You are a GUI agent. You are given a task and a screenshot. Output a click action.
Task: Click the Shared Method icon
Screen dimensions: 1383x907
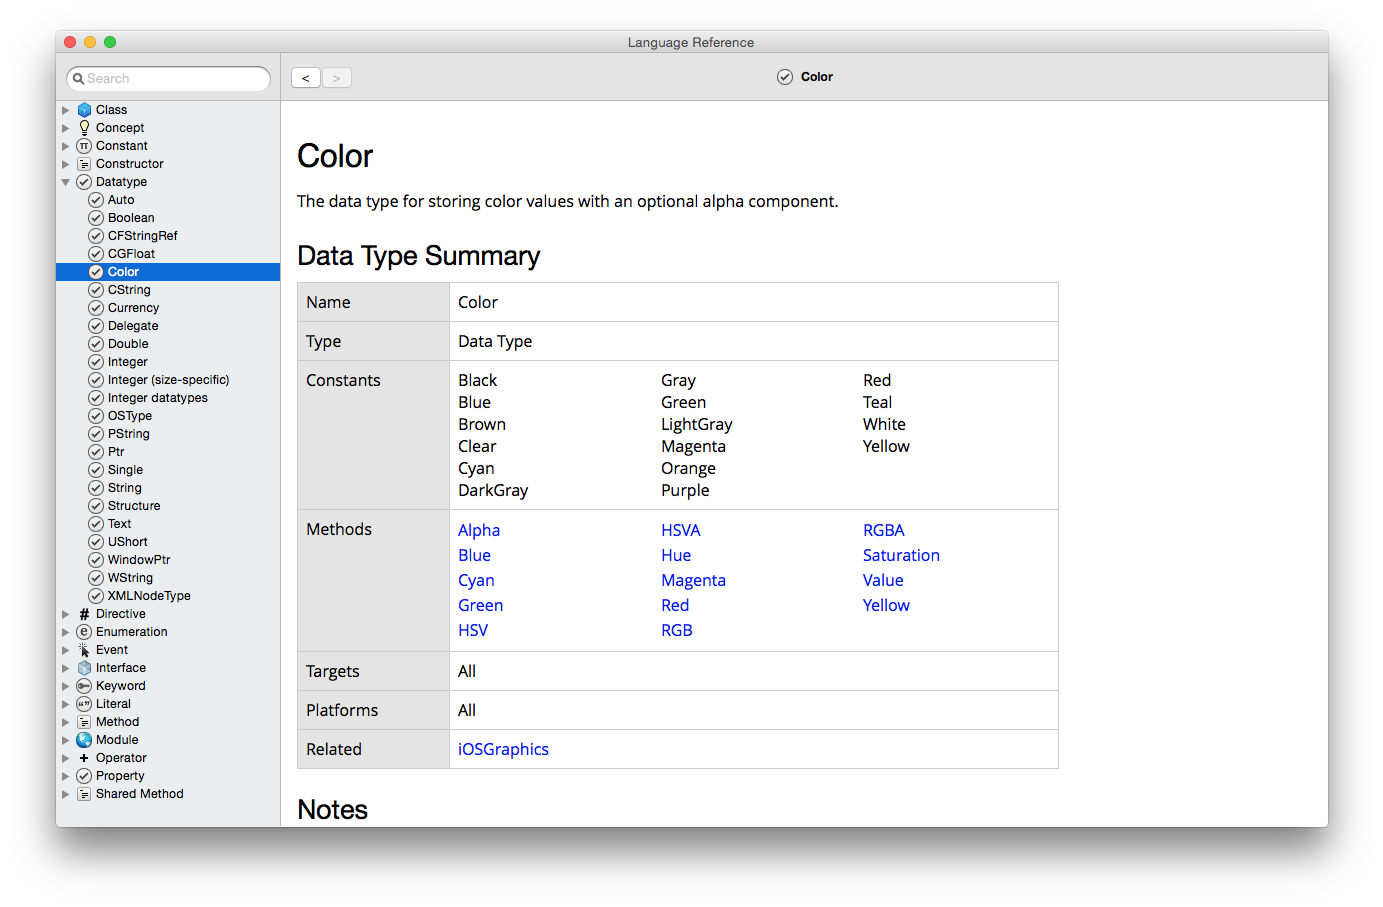tap(84, 794)
